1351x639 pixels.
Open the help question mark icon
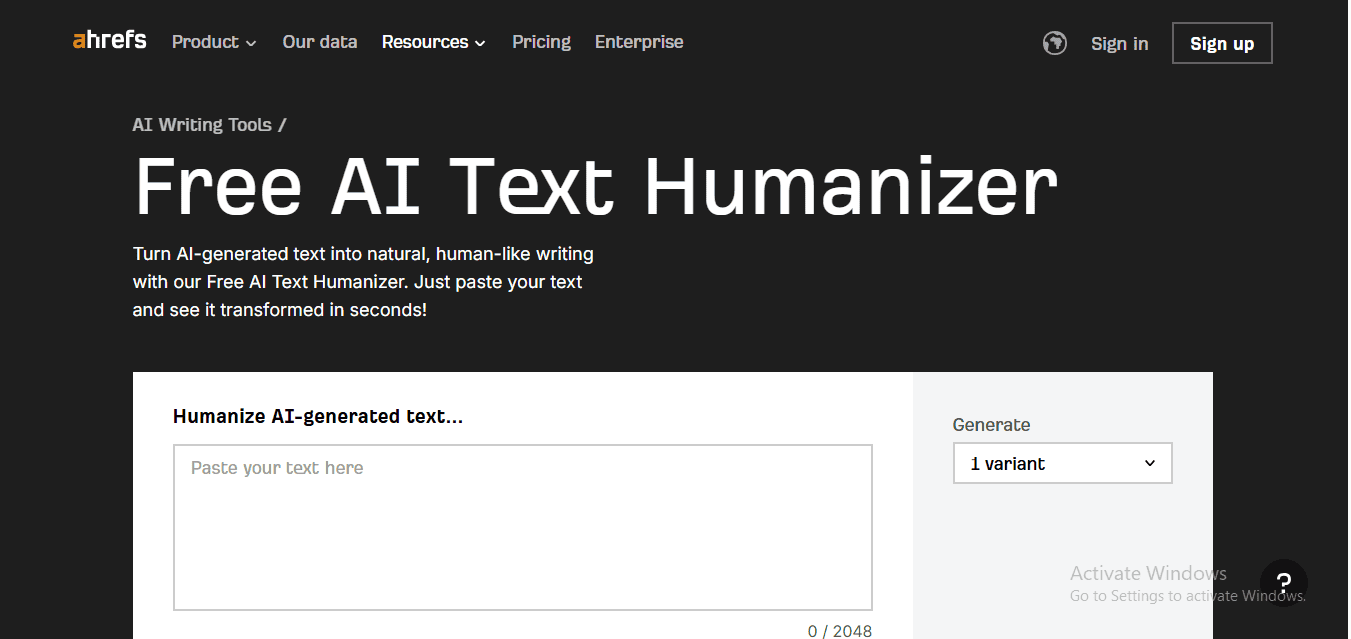pyautogui.click(x=1283, y=583)
